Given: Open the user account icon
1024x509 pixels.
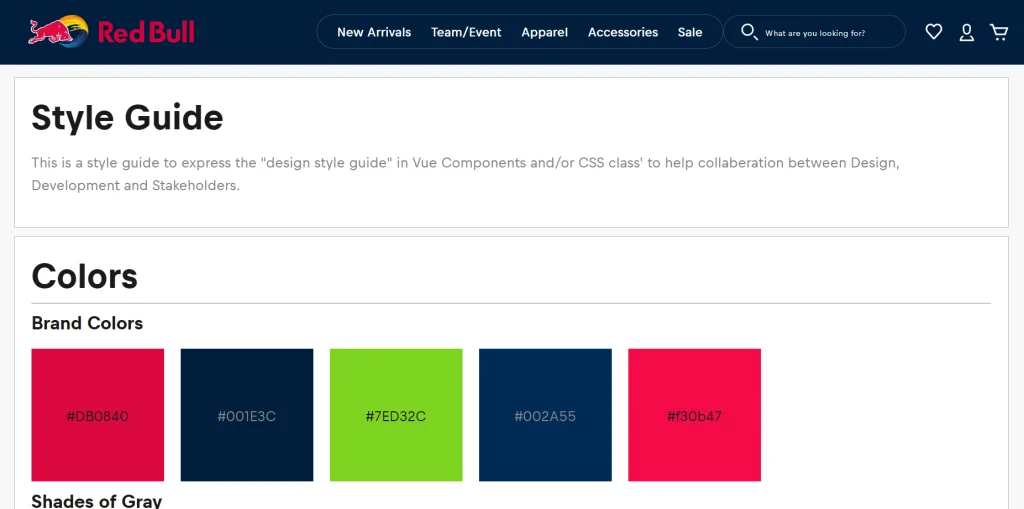Looking at the screenshot, I should click(x=966, y=32).
